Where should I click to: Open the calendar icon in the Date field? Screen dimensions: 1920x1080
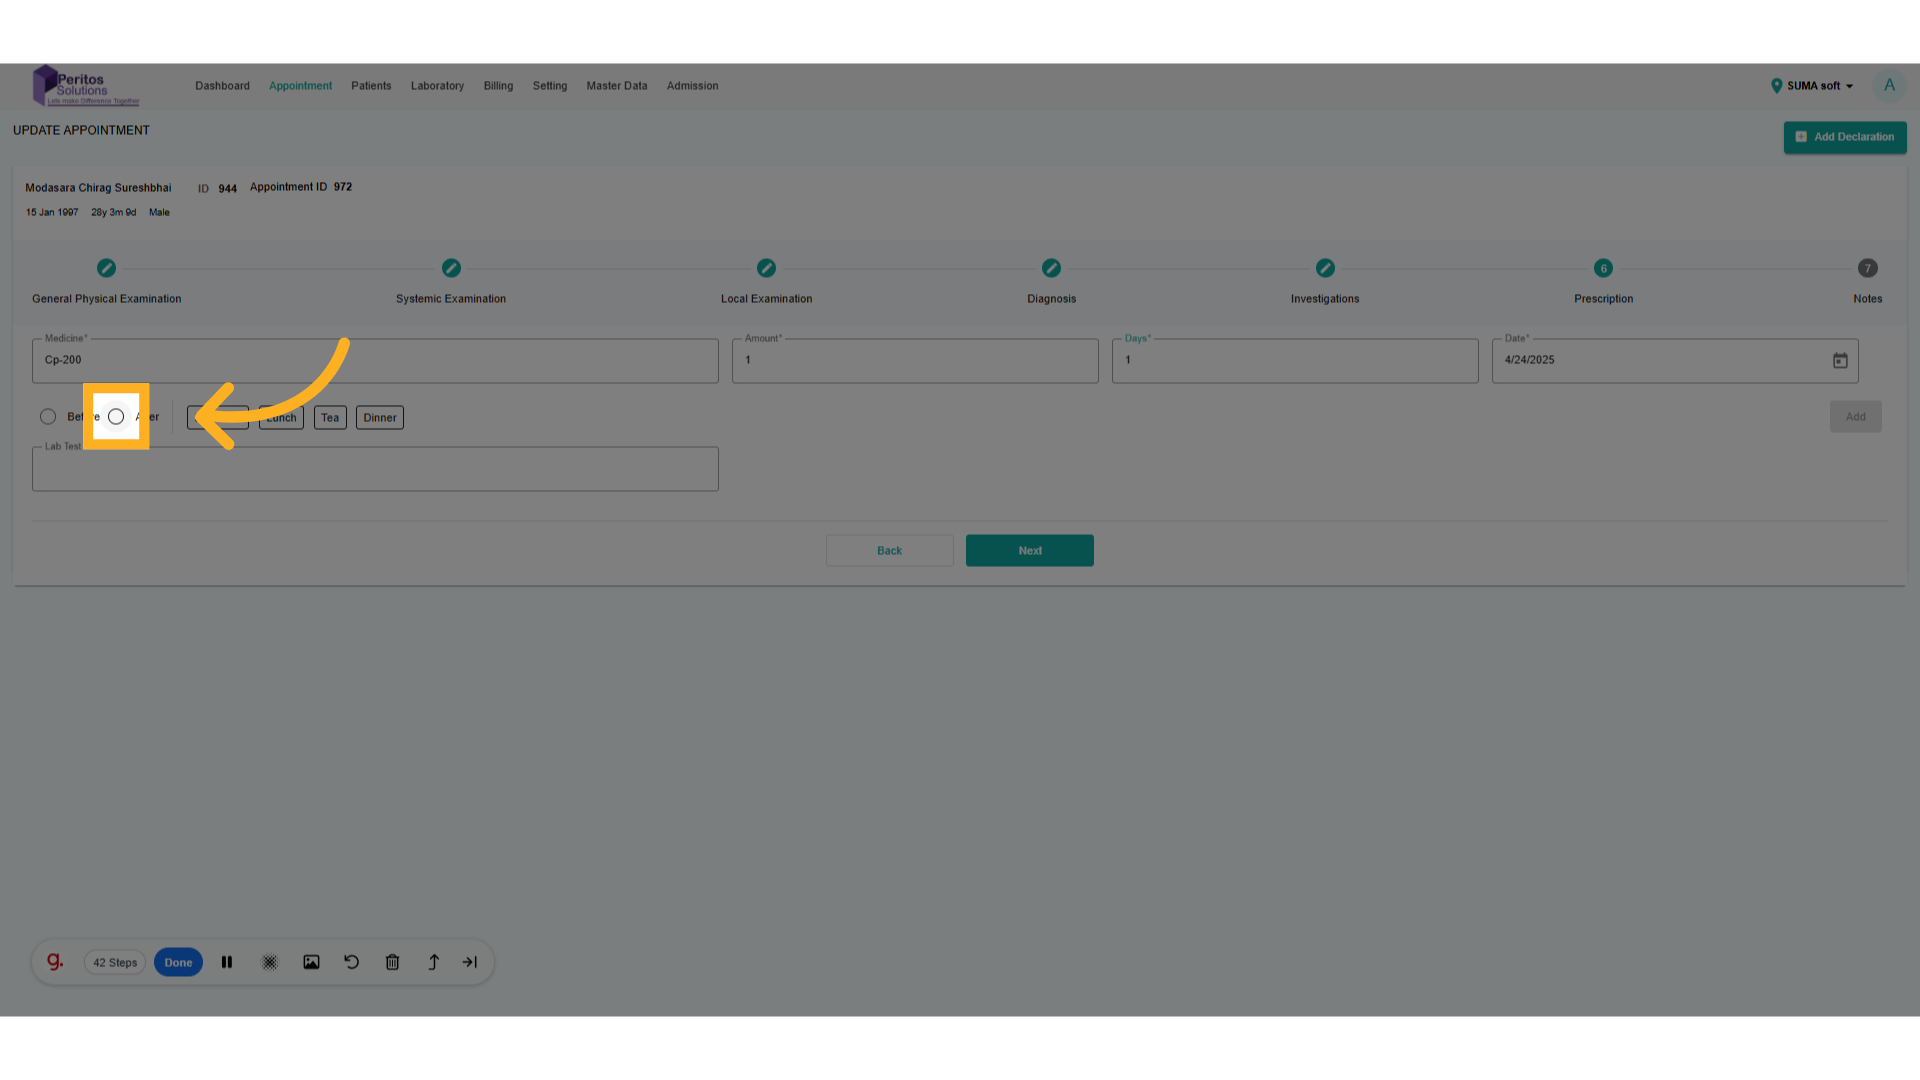[1840, 360]
